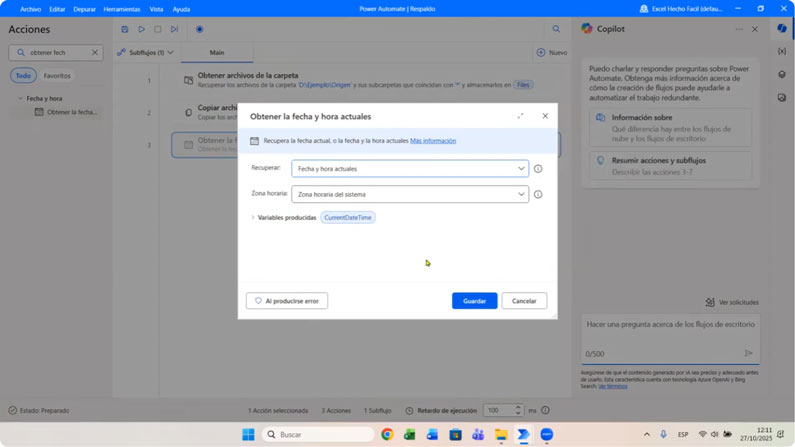Start the recorder from toolbar
Image resolution: width=795 pixels, height=447 pixels.
click(200, 29)
